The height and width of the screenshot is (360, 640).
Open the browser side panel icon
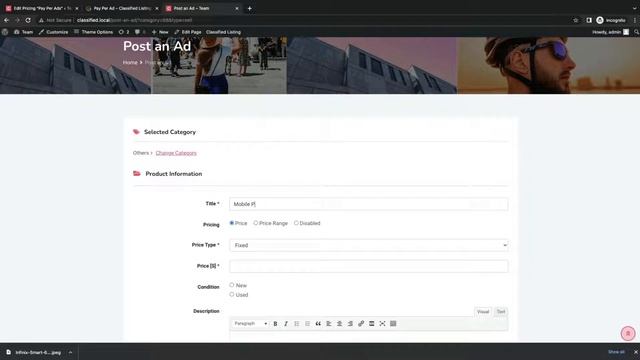tap(589, 20)
